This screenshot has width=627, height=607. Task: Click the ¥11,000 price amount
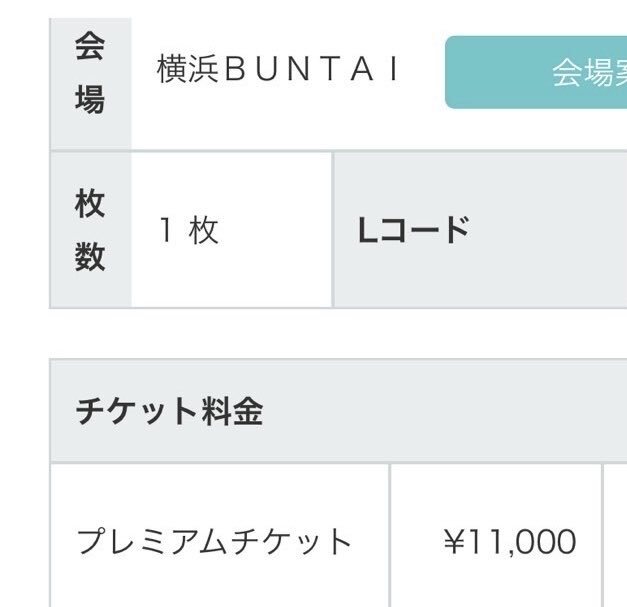click(510, 542)
